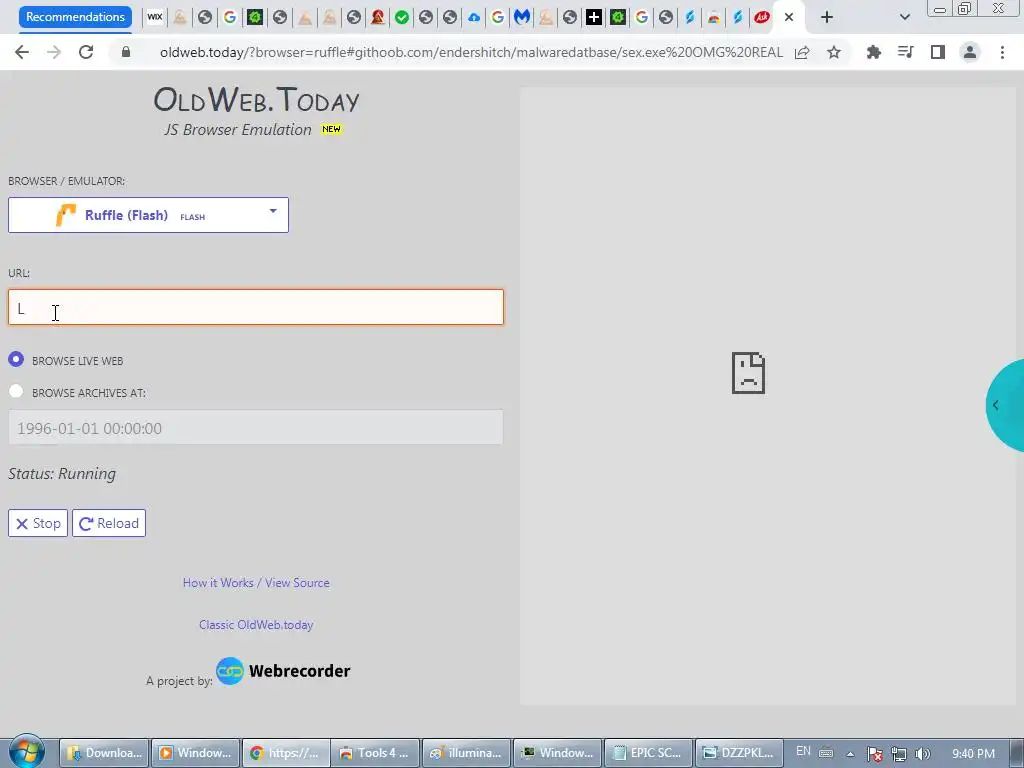Click the network tray icon
This screenshot has width=1024, height=768.
point(899,754)
